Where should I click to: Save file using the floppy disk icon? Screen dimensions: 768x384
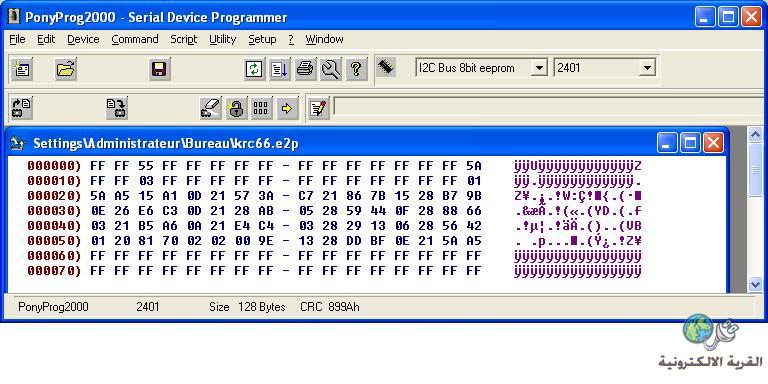(159, 69)
